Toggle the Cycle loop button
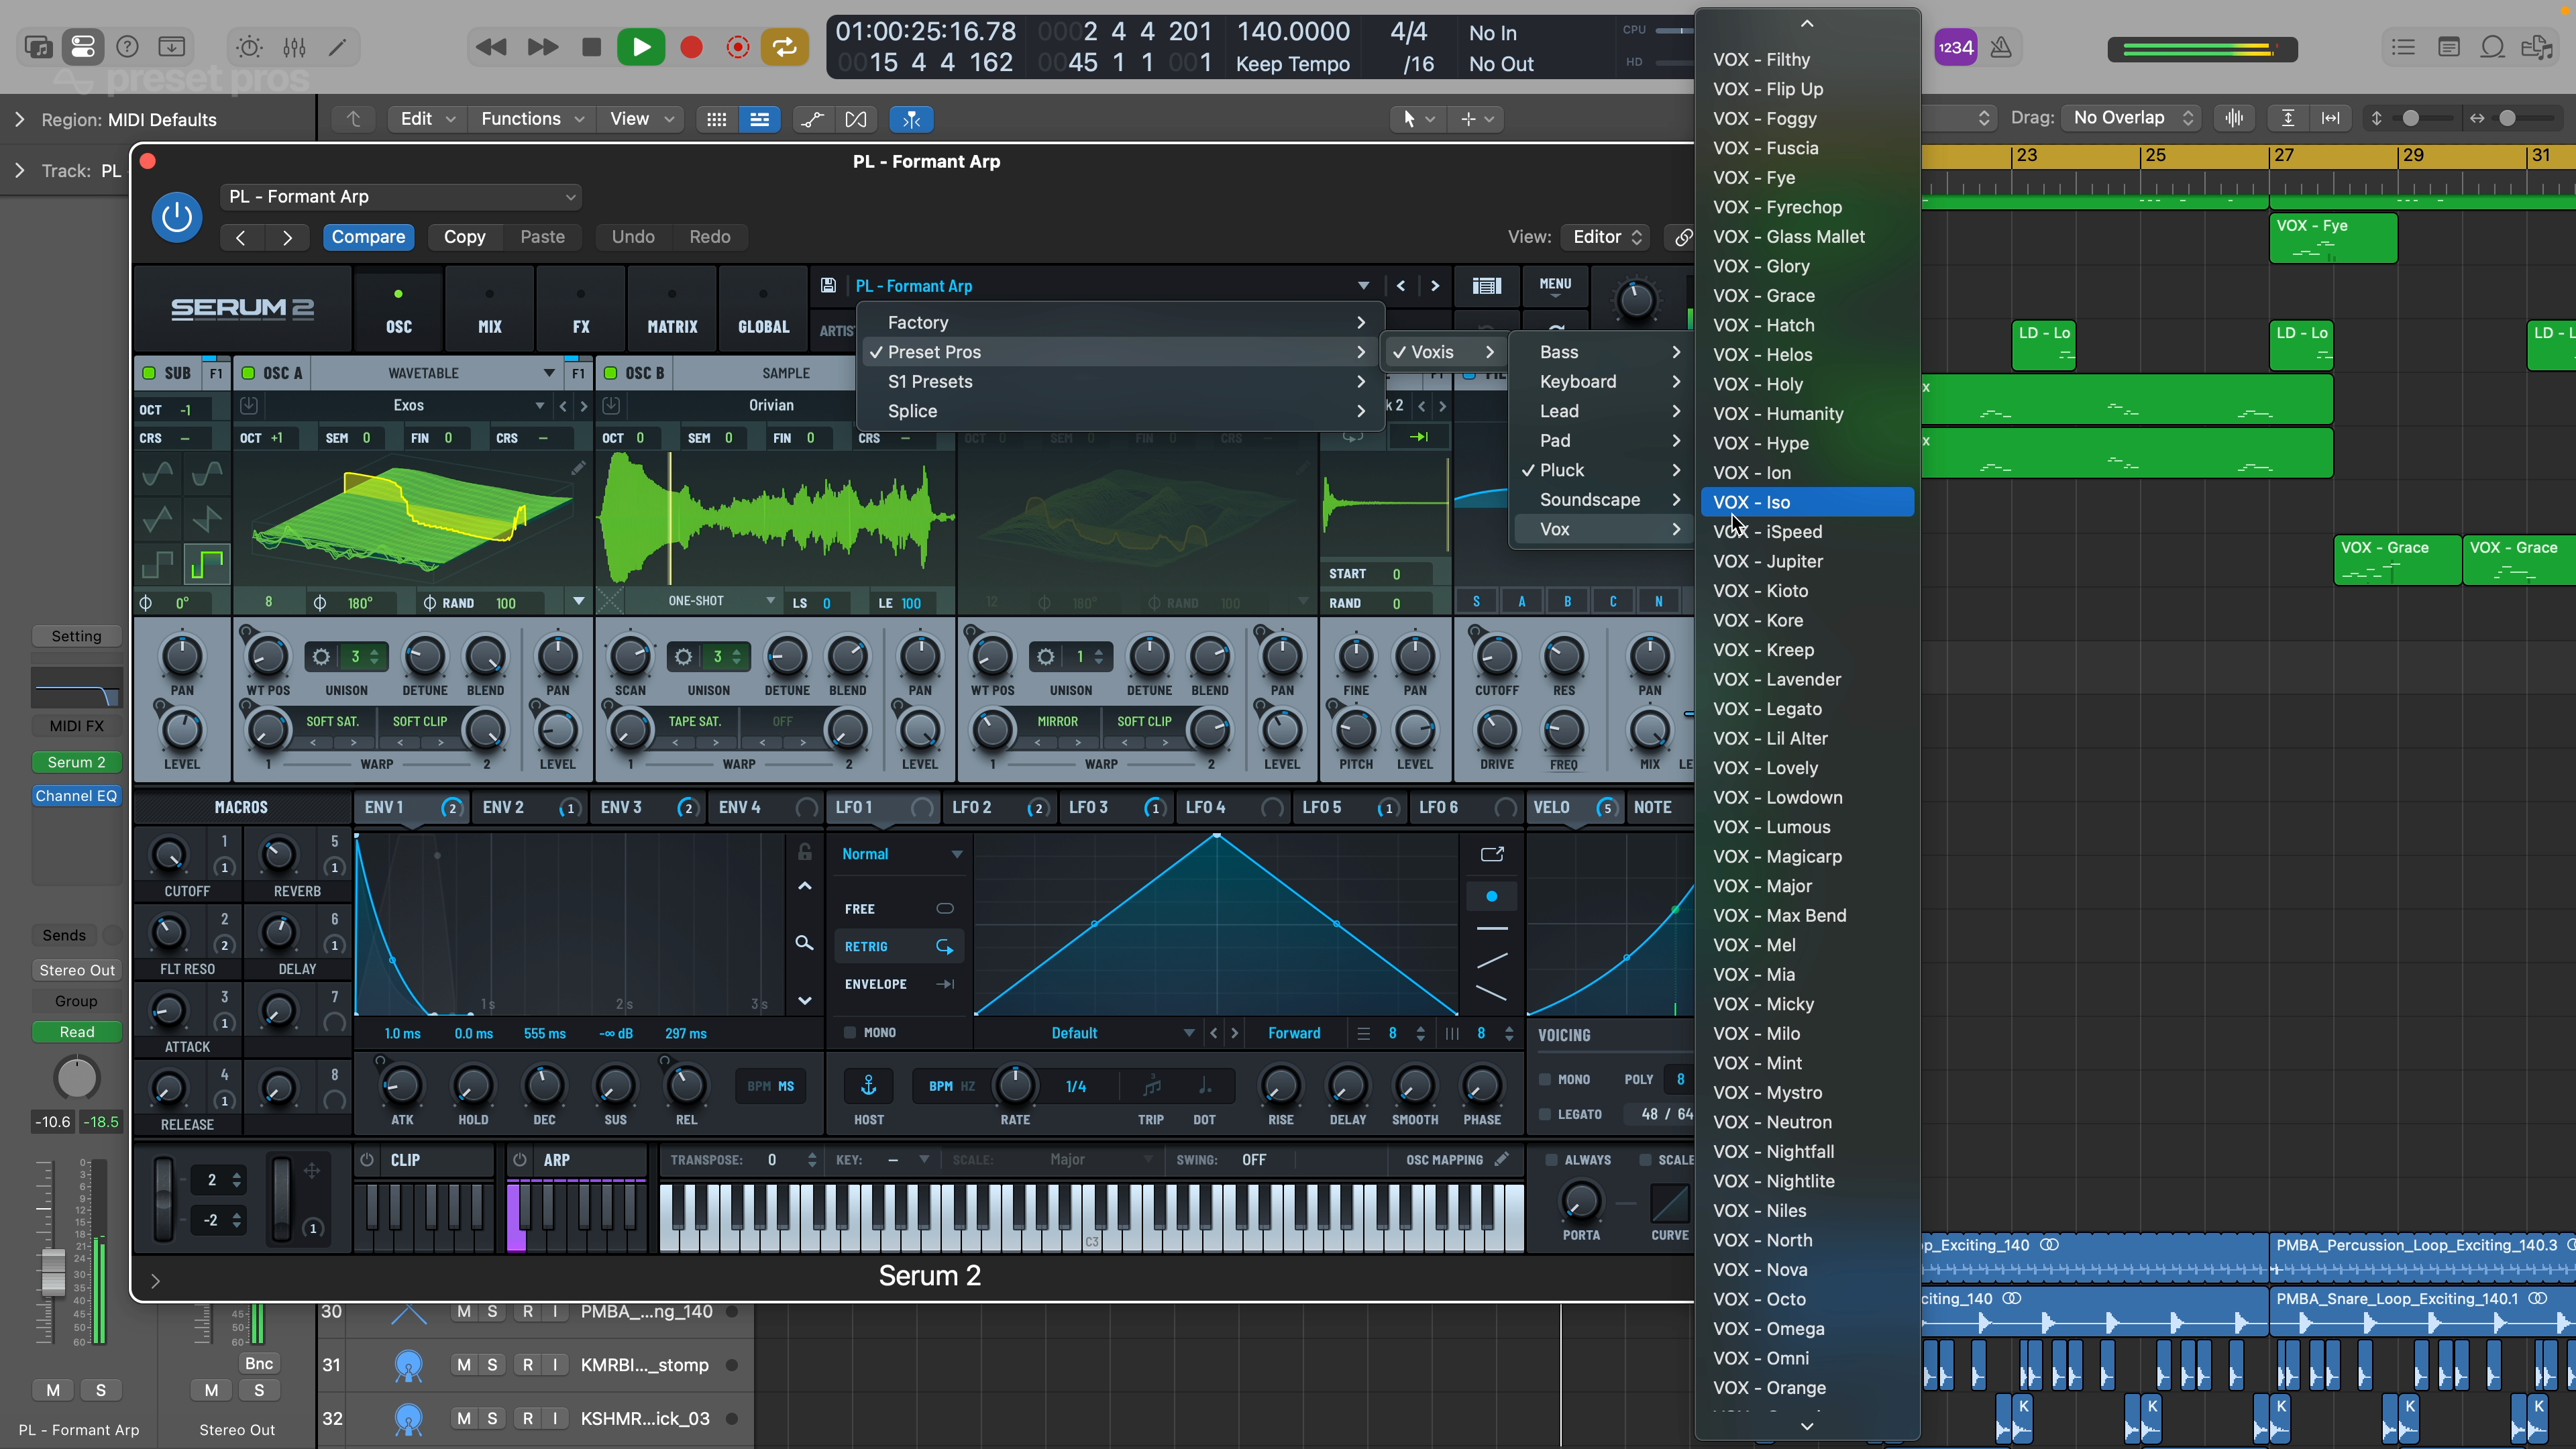The image size is (2576, 1449). click(x=785, y=47)
